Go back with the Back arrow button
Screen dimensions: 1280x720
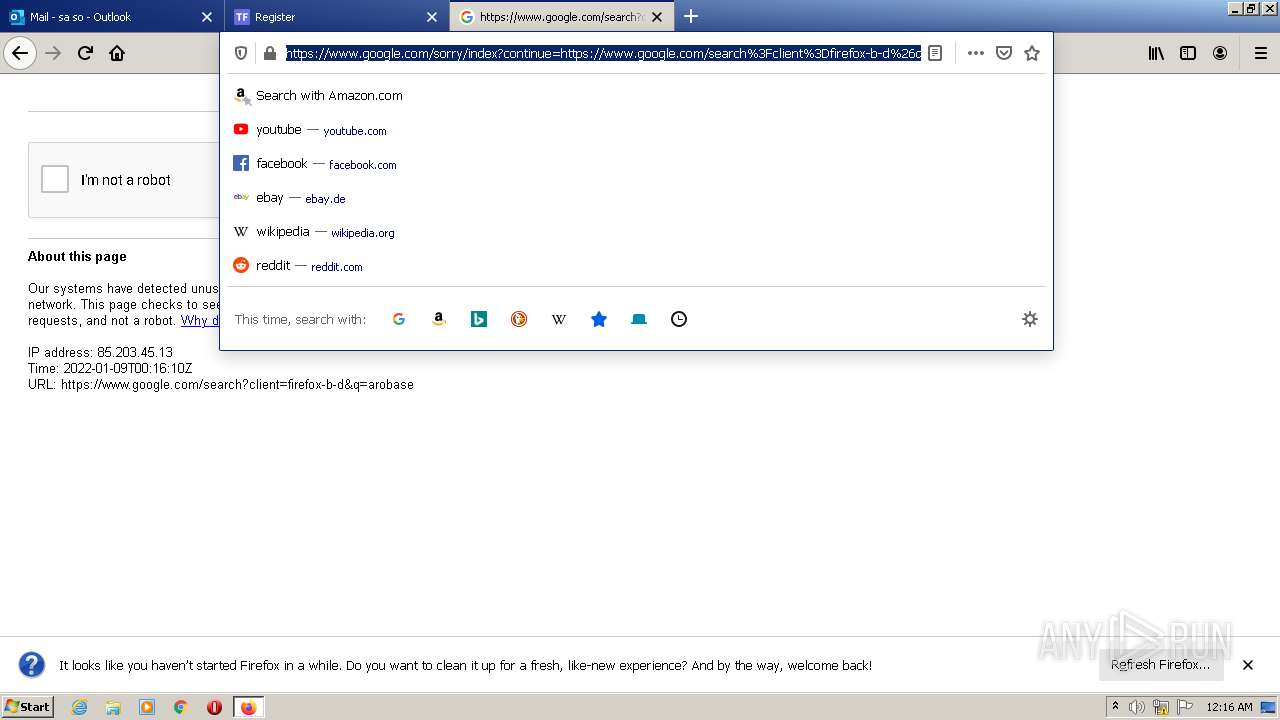(x=20, y=53)
